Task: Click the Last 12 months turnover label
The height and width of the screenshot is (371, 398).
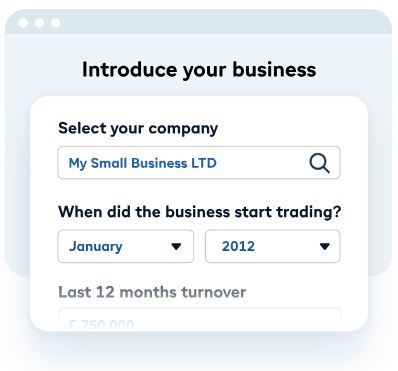Action: (152, 292)
